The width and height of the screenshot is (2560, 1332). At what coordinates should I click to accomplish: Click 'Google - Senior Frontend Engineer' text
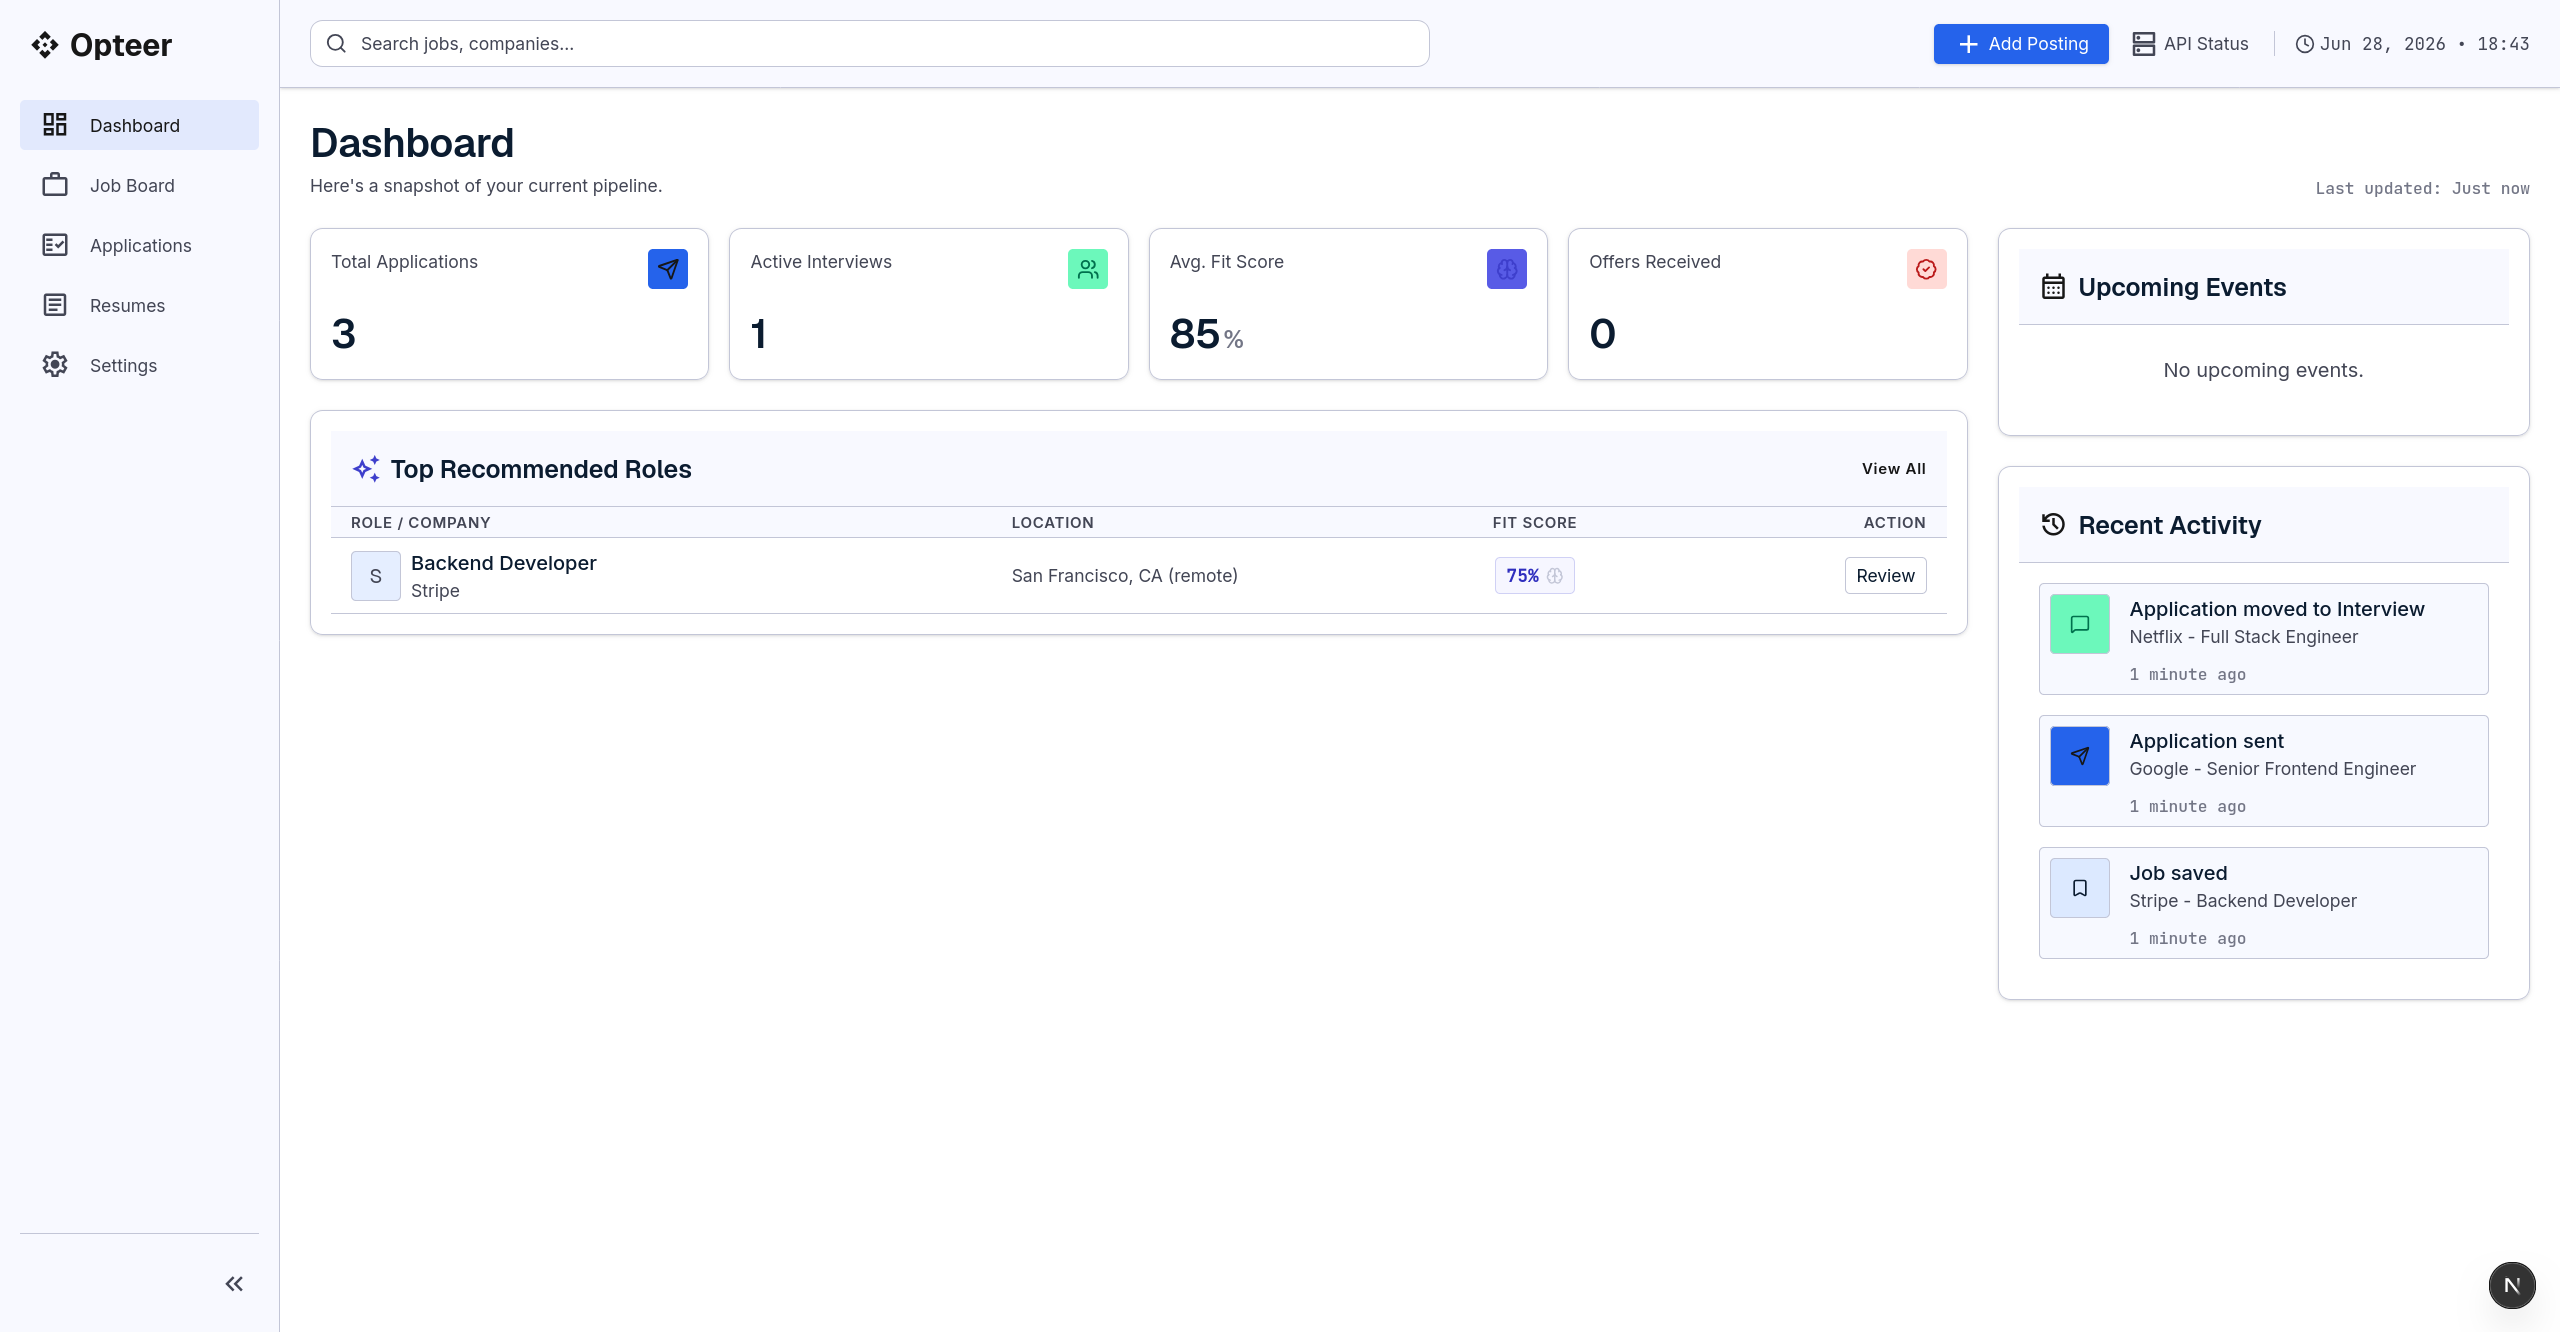point(2272,769)
